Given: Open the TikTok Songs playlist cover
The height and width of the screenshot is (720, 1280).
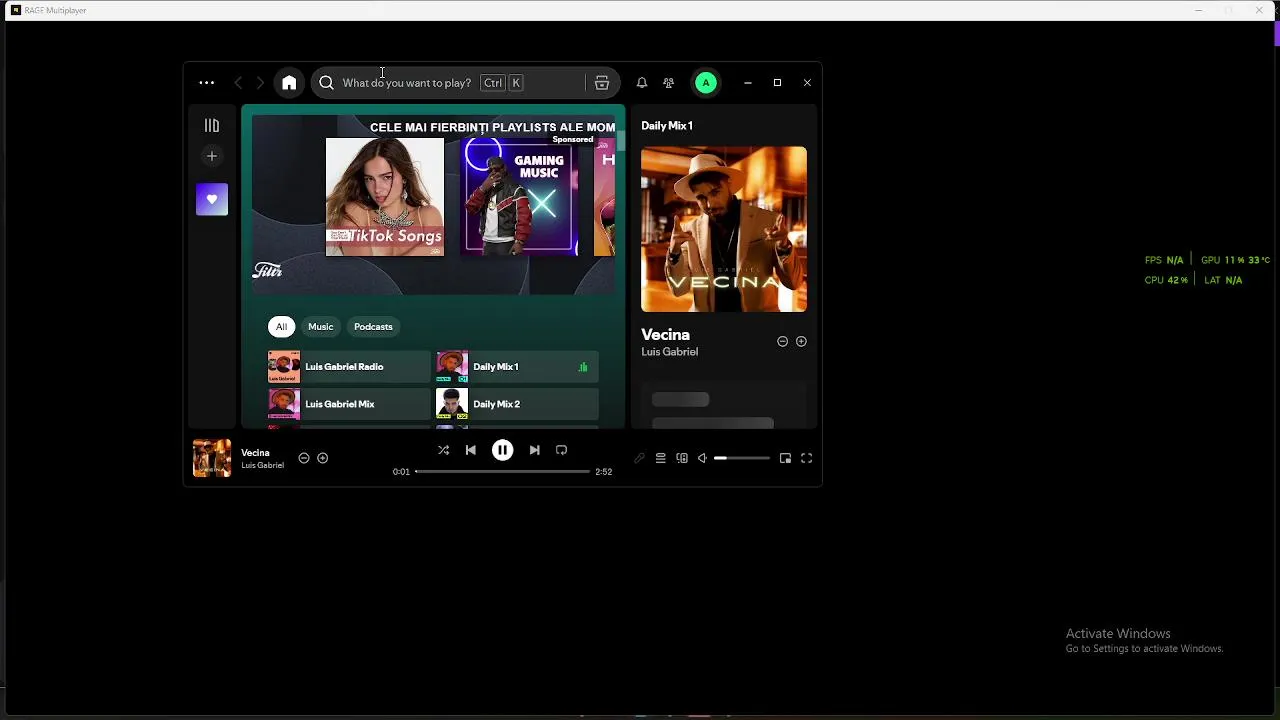Looking at the screenshot, I should [385, 197].
